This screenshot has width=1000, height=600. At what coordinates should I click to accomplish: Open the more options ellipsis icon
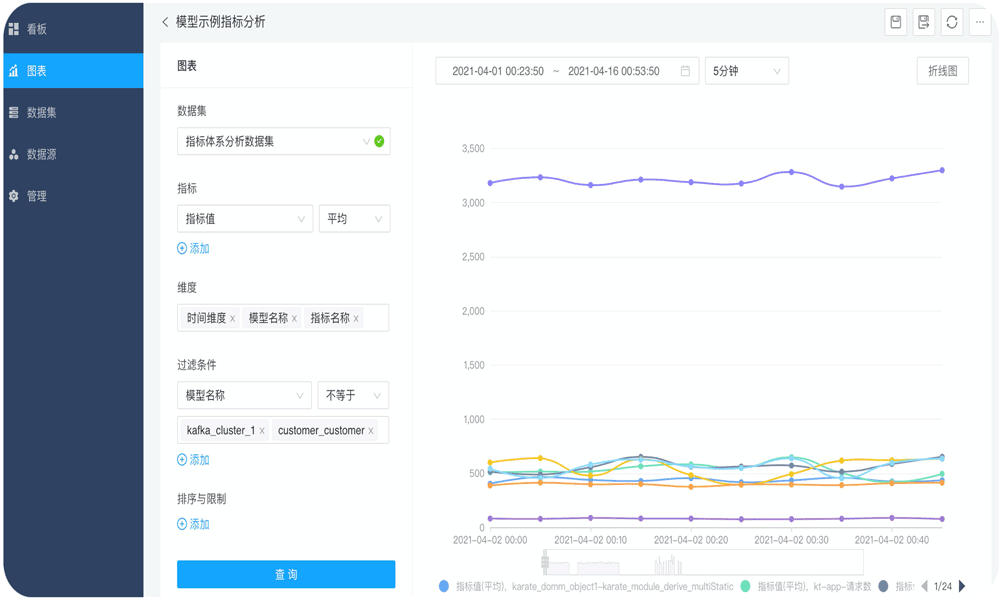point(979,21)
